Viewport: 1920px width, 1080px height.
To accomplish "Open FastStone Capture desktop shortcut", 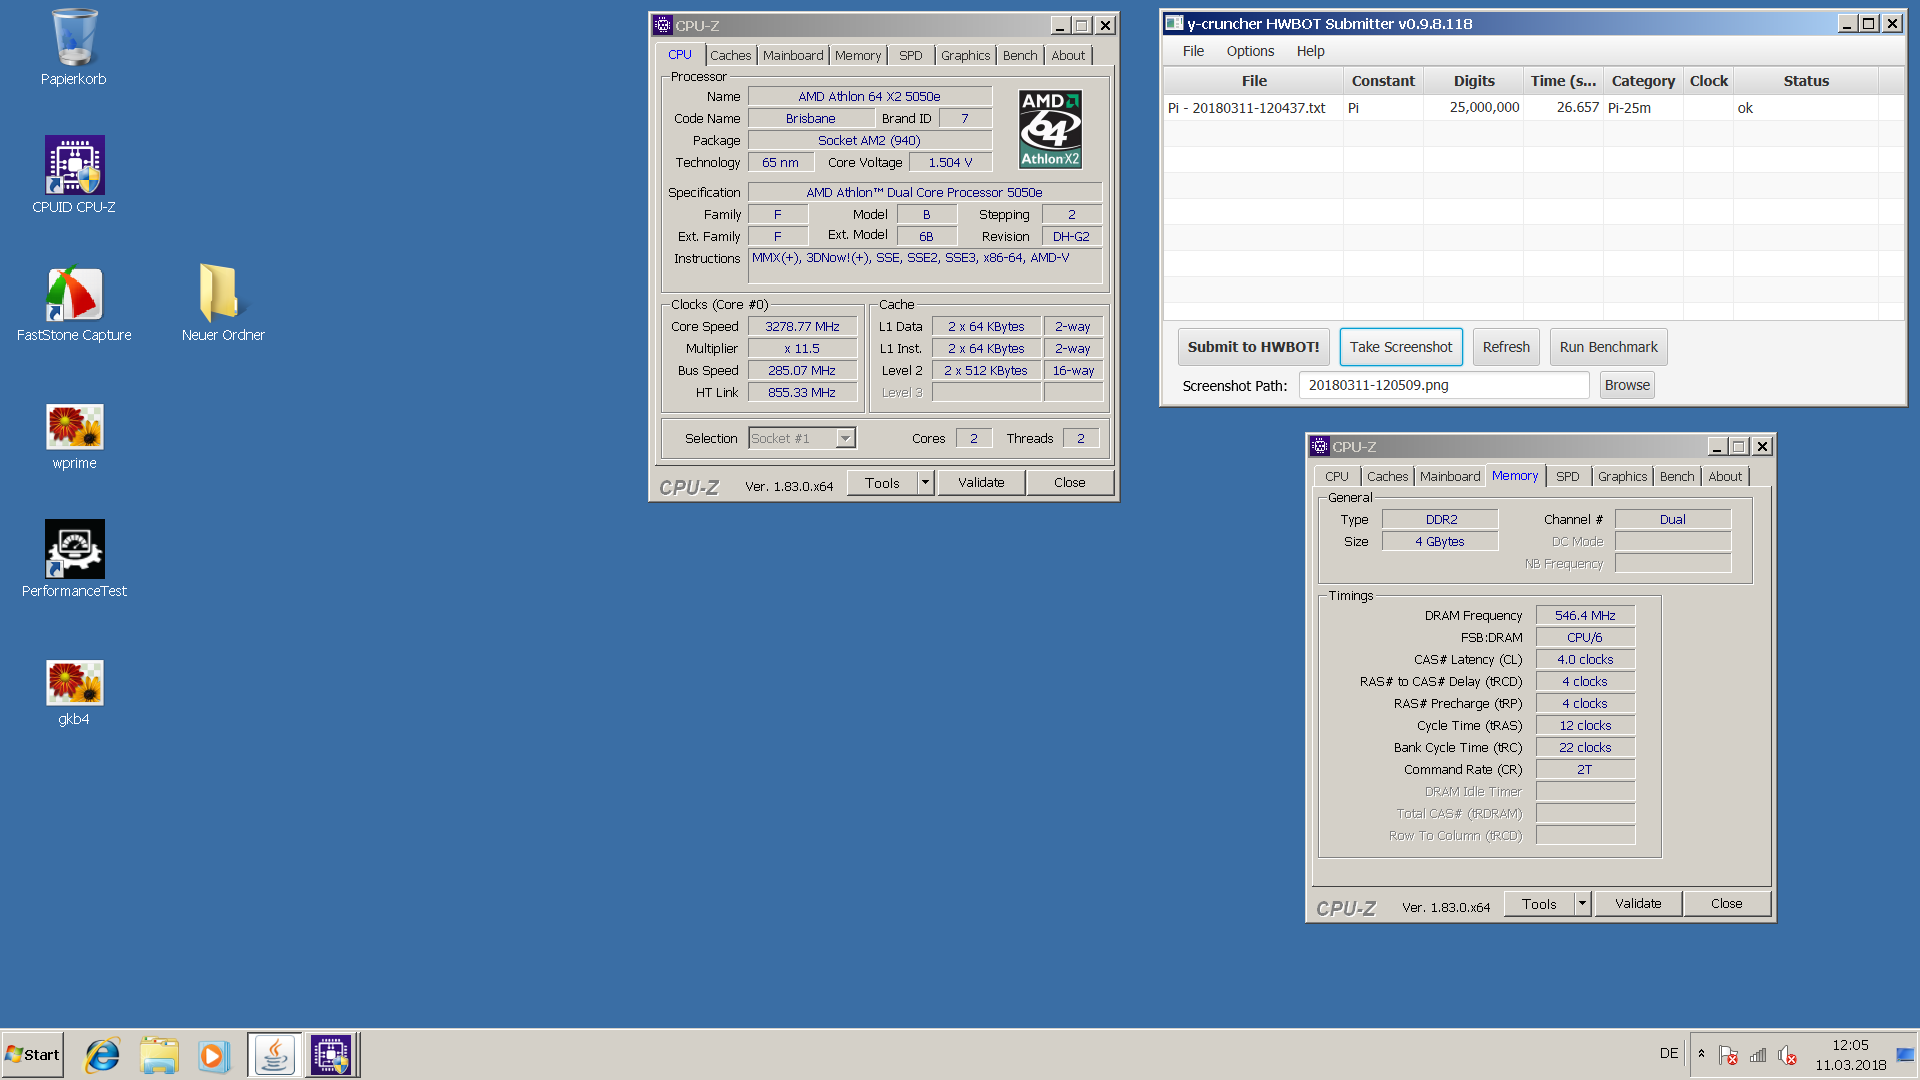I will 74,303.
